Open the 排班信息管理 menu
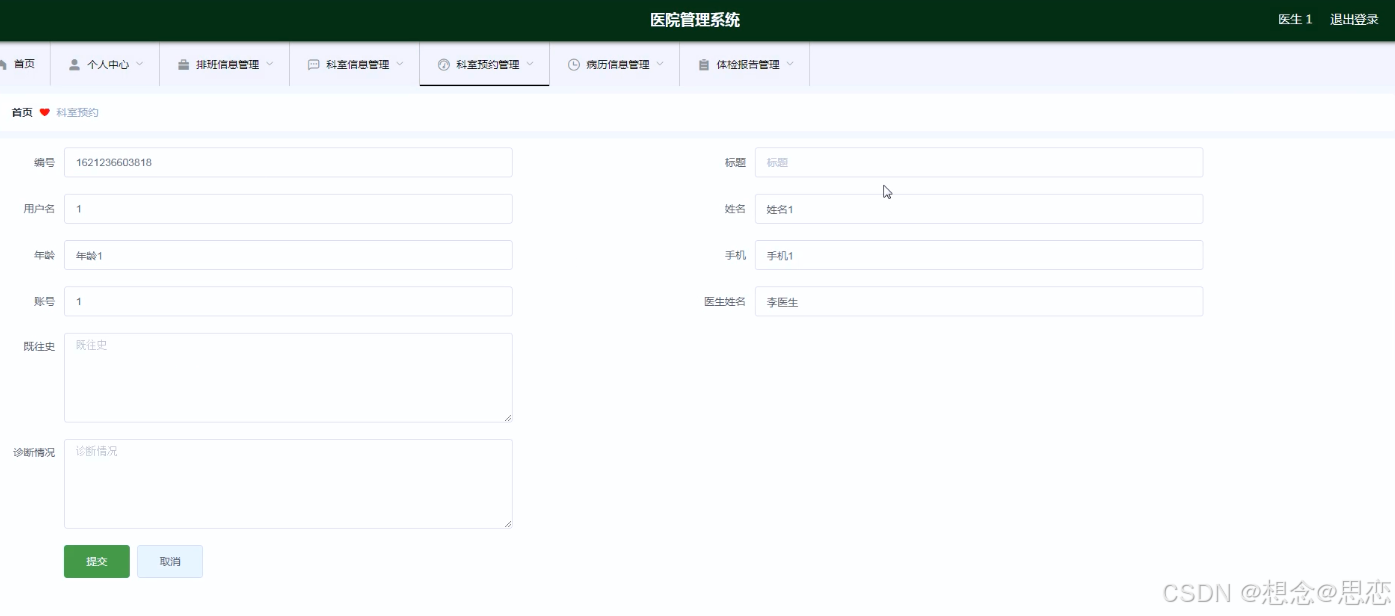The width and height of the screenshot is (1395, 616). (225, 64)
